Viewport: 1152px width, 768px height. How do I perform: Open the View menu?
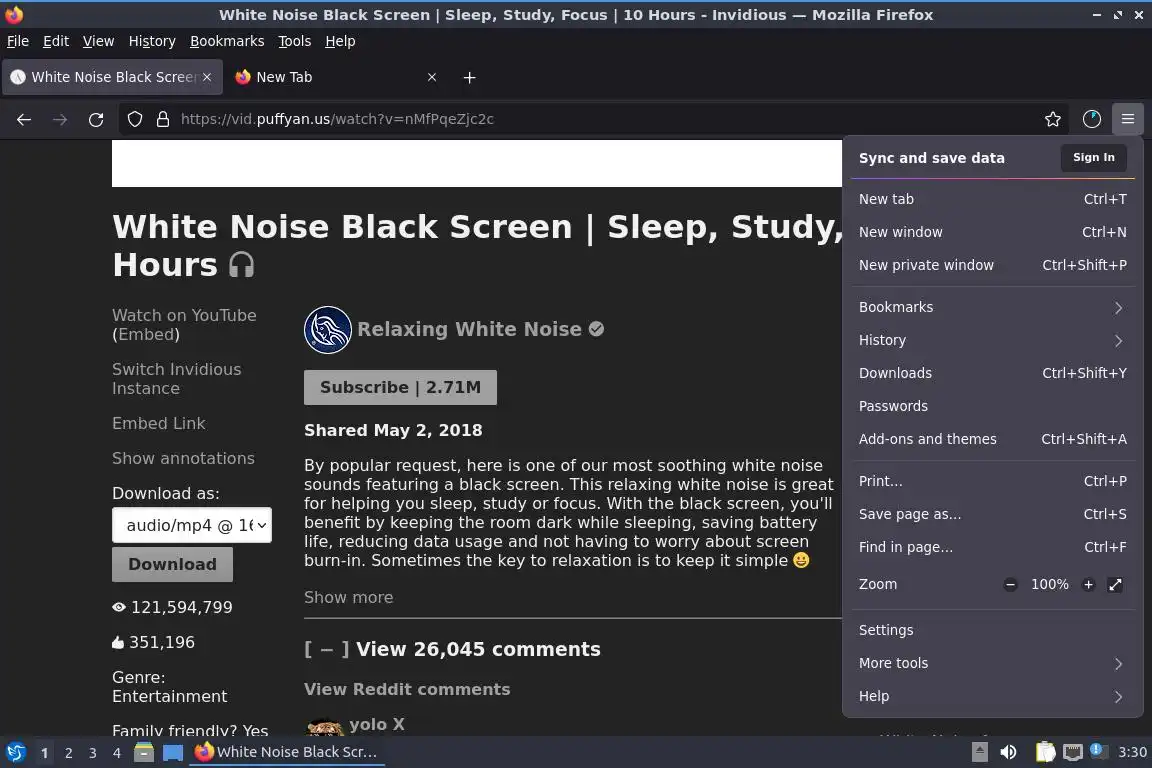pos(98,41)
